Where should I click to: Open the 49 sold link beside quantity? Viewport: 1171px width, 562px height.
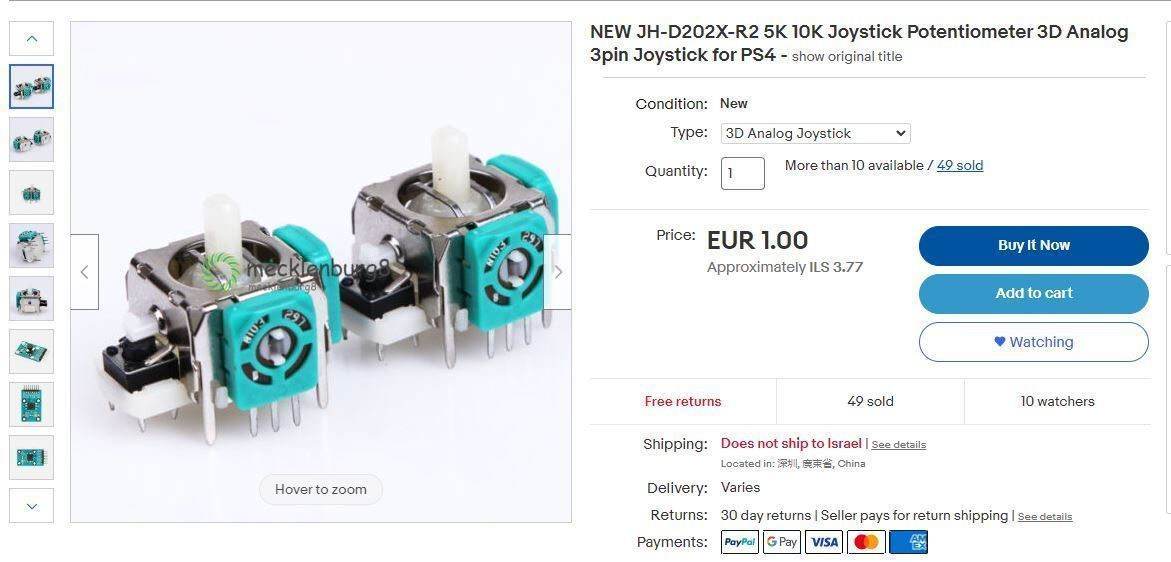(x=960, y=166)
